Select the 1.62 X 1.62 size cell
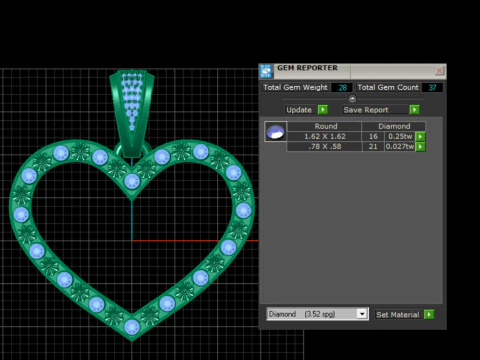This screenshot has height=360, width=480. 325,136
